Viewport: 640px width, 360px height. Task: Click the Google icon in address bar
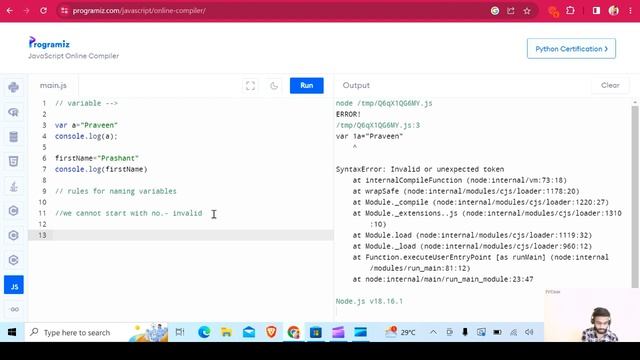pos(495,11)
